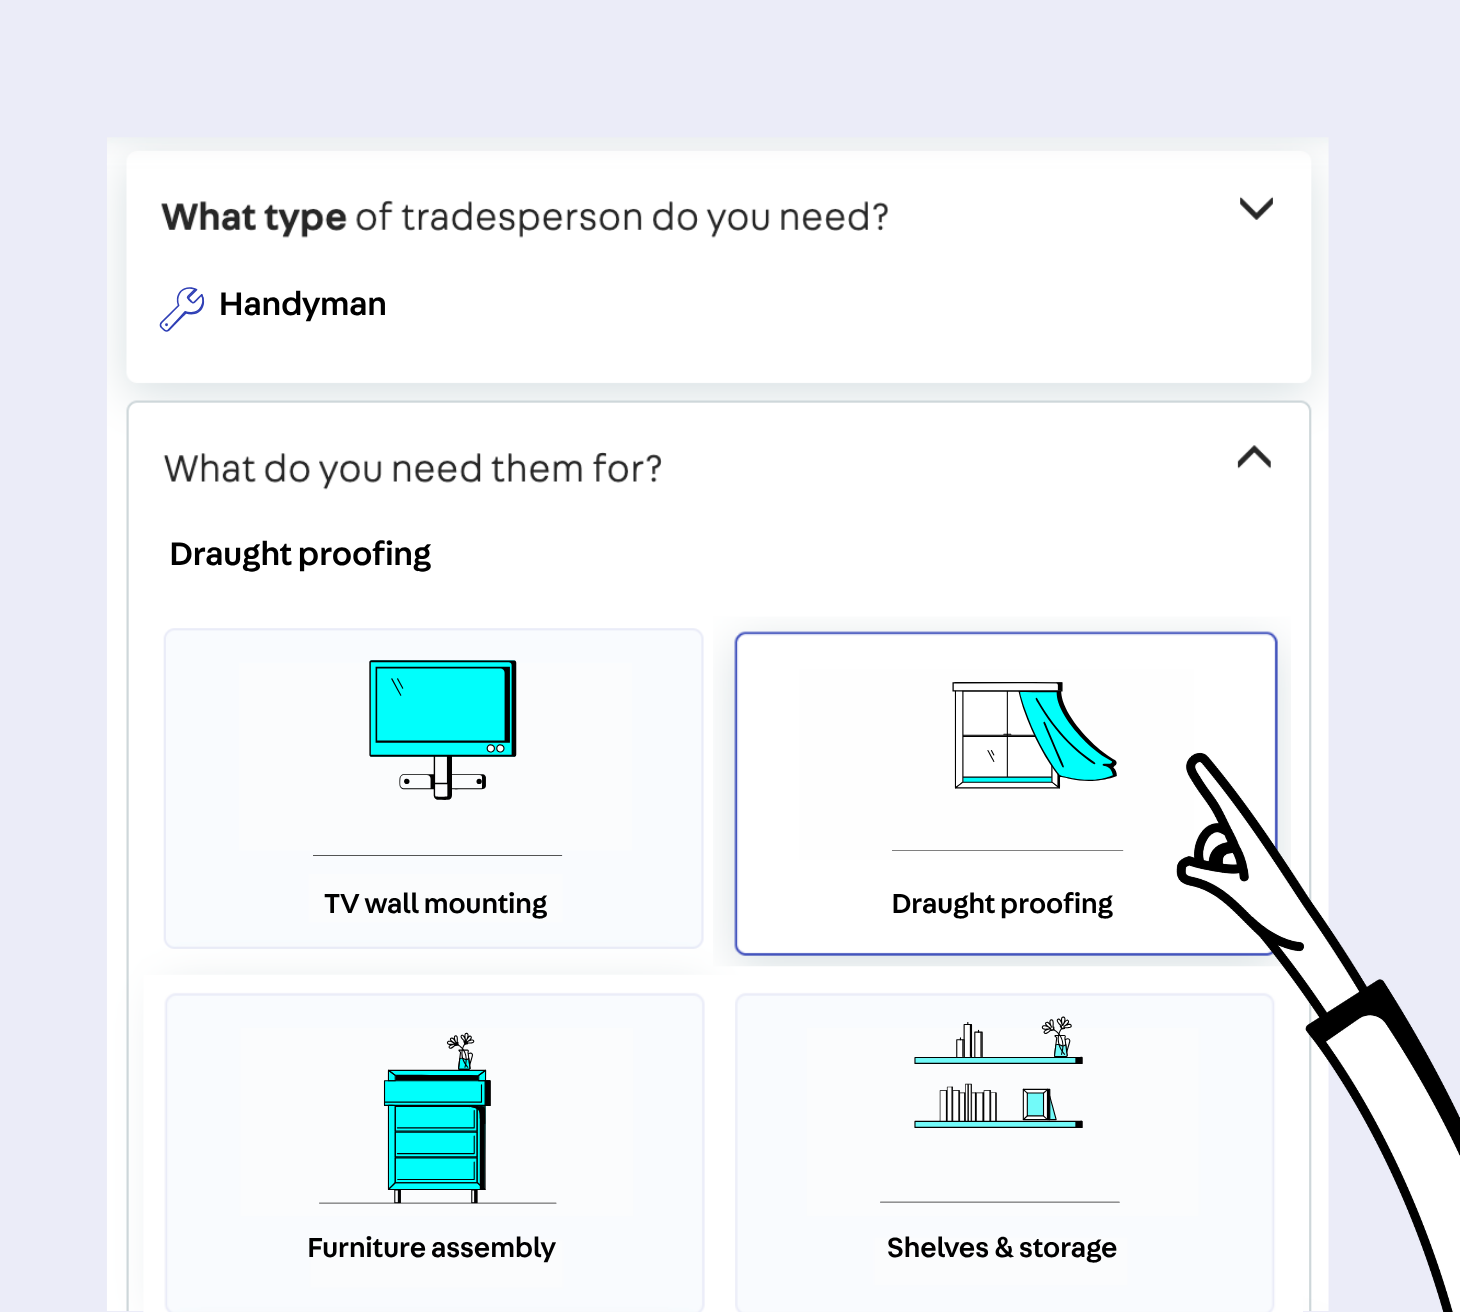
Task: Select the Draught proofing card label
Action: [x=1002, y=904]
